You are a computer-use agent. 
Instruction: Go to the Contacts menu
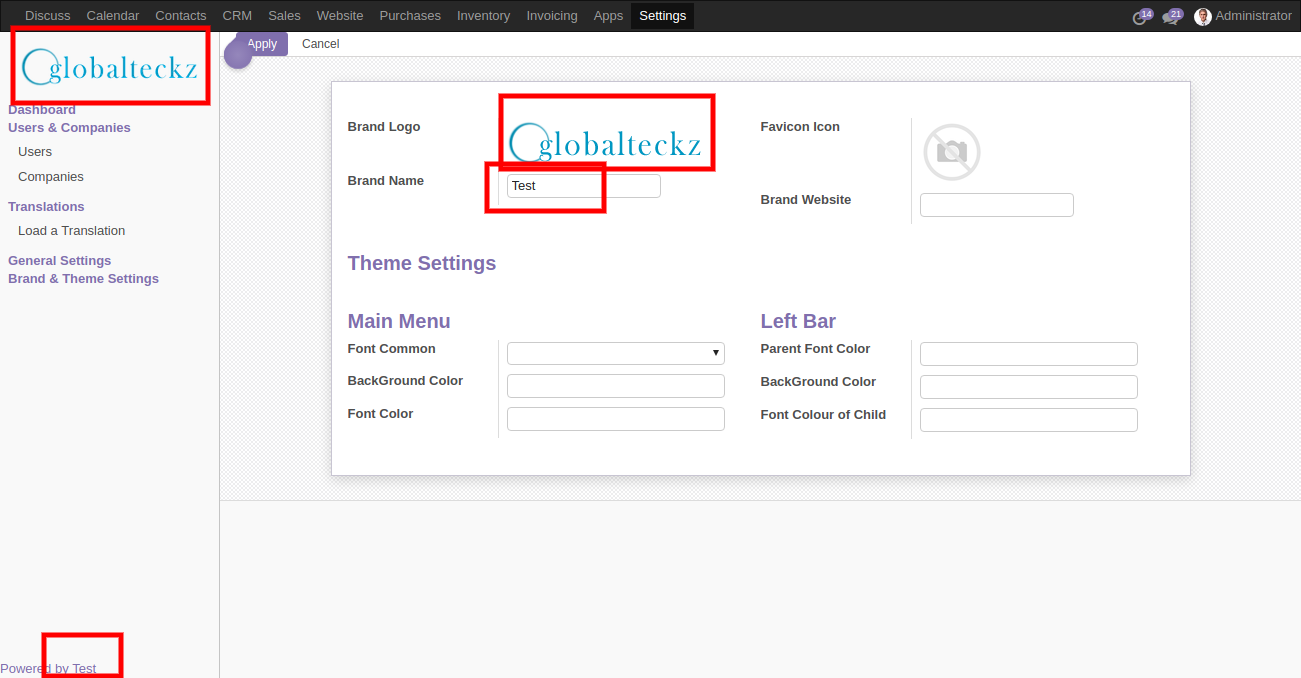[181, 16]
